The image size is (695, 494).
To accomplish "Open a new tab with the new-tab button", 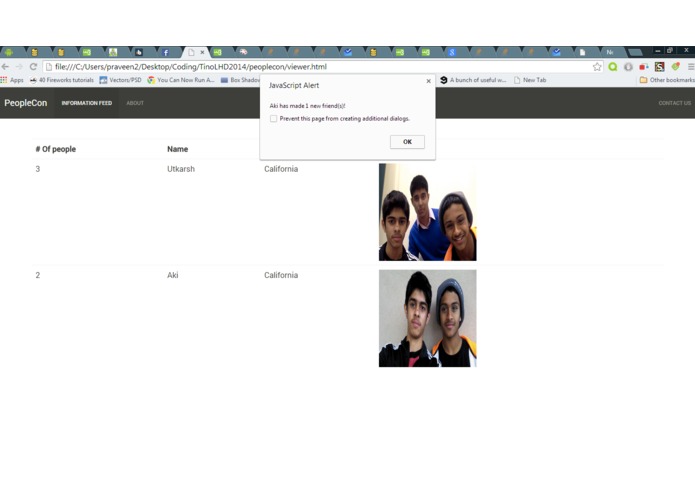I will [635, 52].
